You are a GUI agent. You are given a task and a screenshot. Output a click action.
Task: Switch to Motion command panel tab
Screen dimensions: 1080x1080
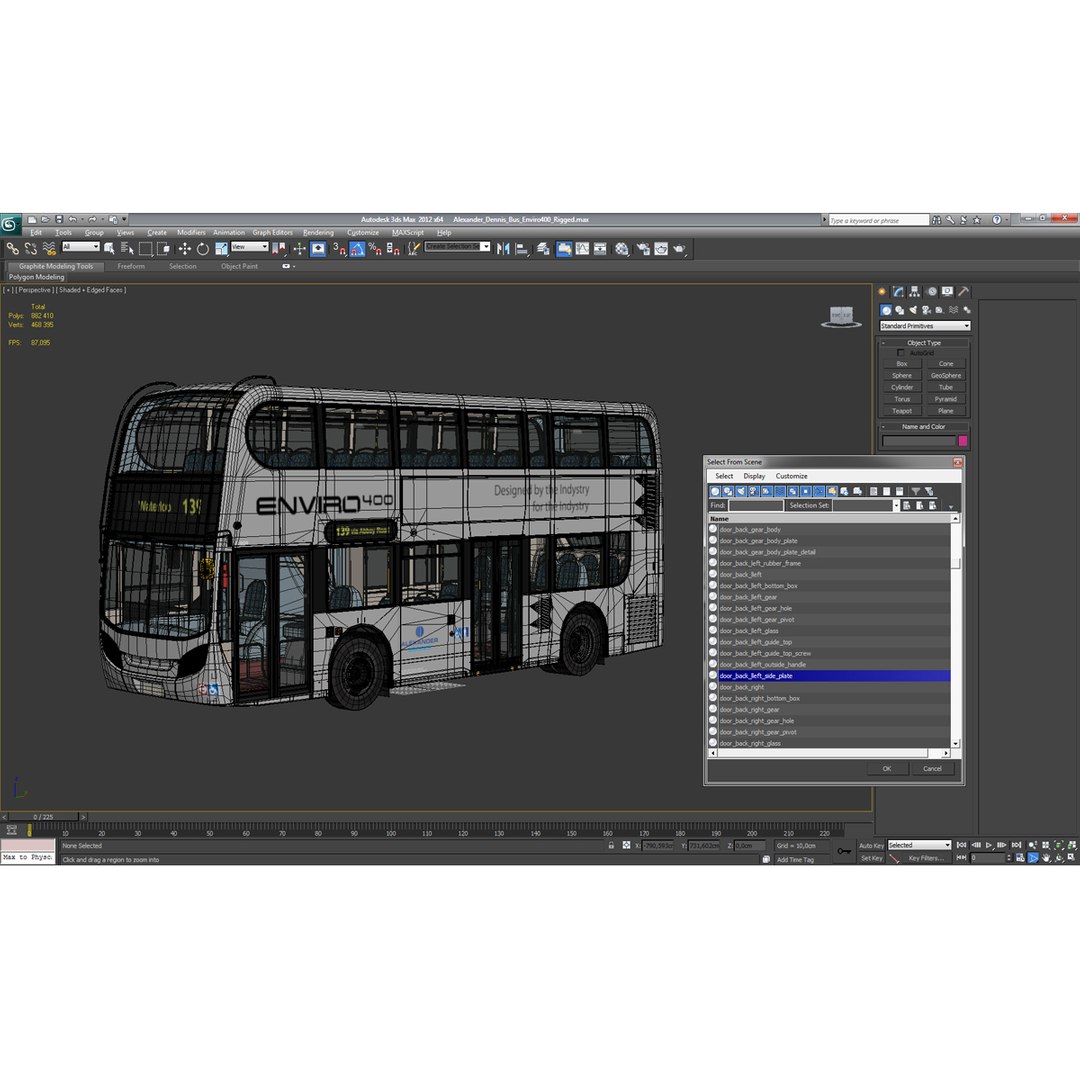[x=931, y=291]
